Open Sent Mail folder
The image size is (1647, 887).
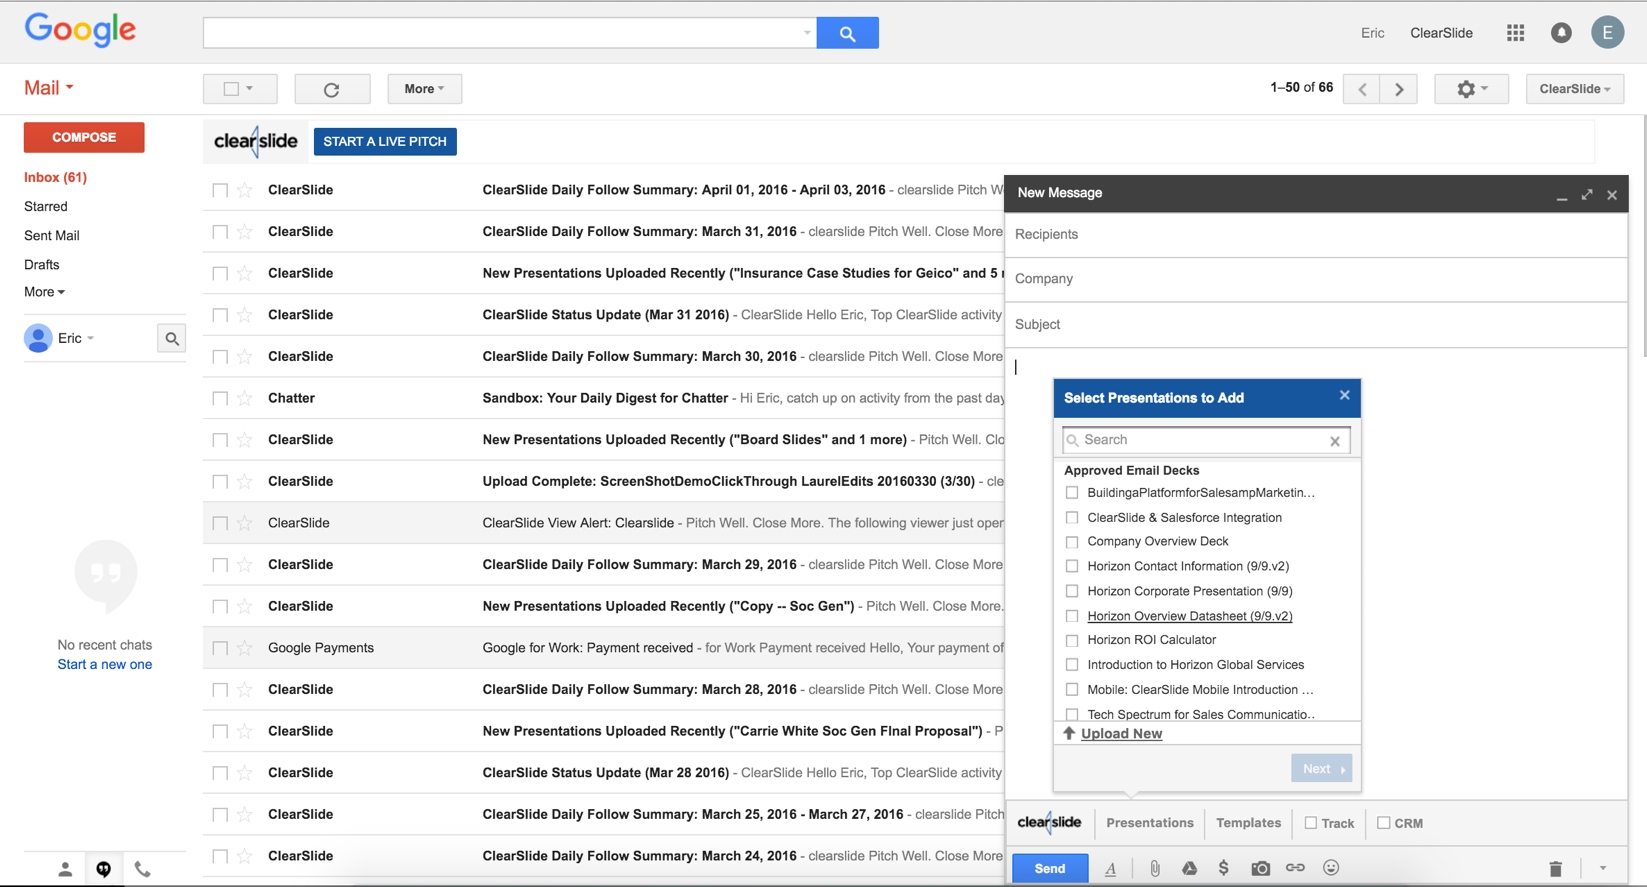(52, 236)
